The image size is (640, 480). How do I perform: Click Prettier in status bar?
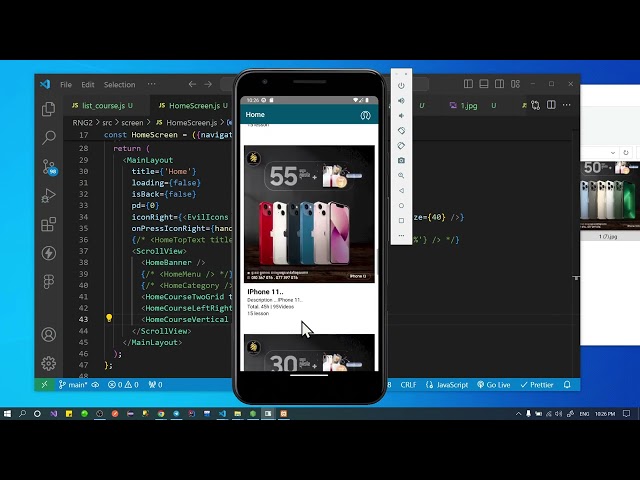537,384
